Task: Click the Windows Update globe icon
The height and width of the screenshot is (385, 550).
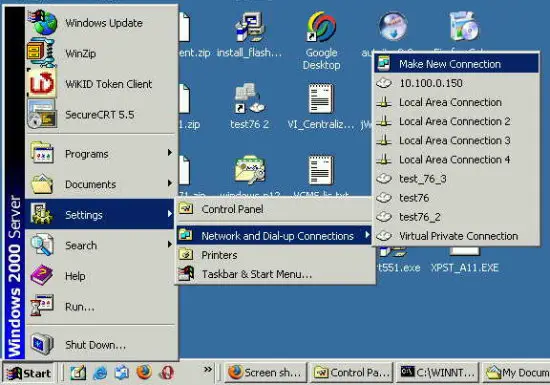Action: [x=43, y=22]
